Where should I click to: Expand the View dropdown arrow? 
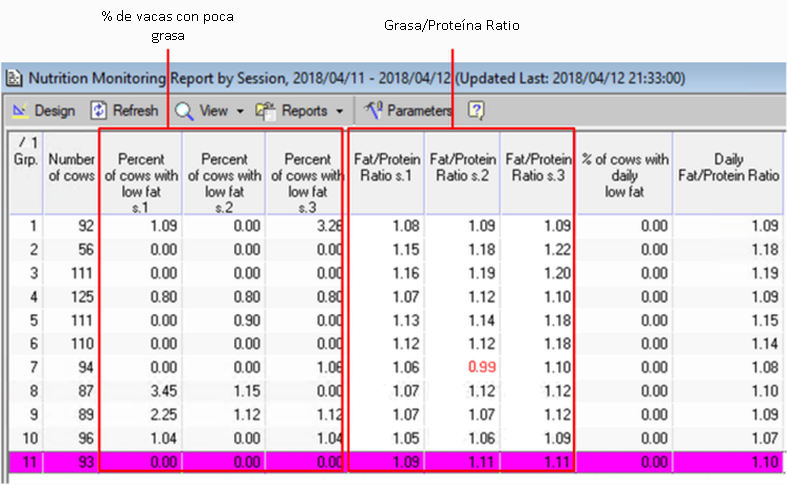pyautogui.click(x=240, y=111)
